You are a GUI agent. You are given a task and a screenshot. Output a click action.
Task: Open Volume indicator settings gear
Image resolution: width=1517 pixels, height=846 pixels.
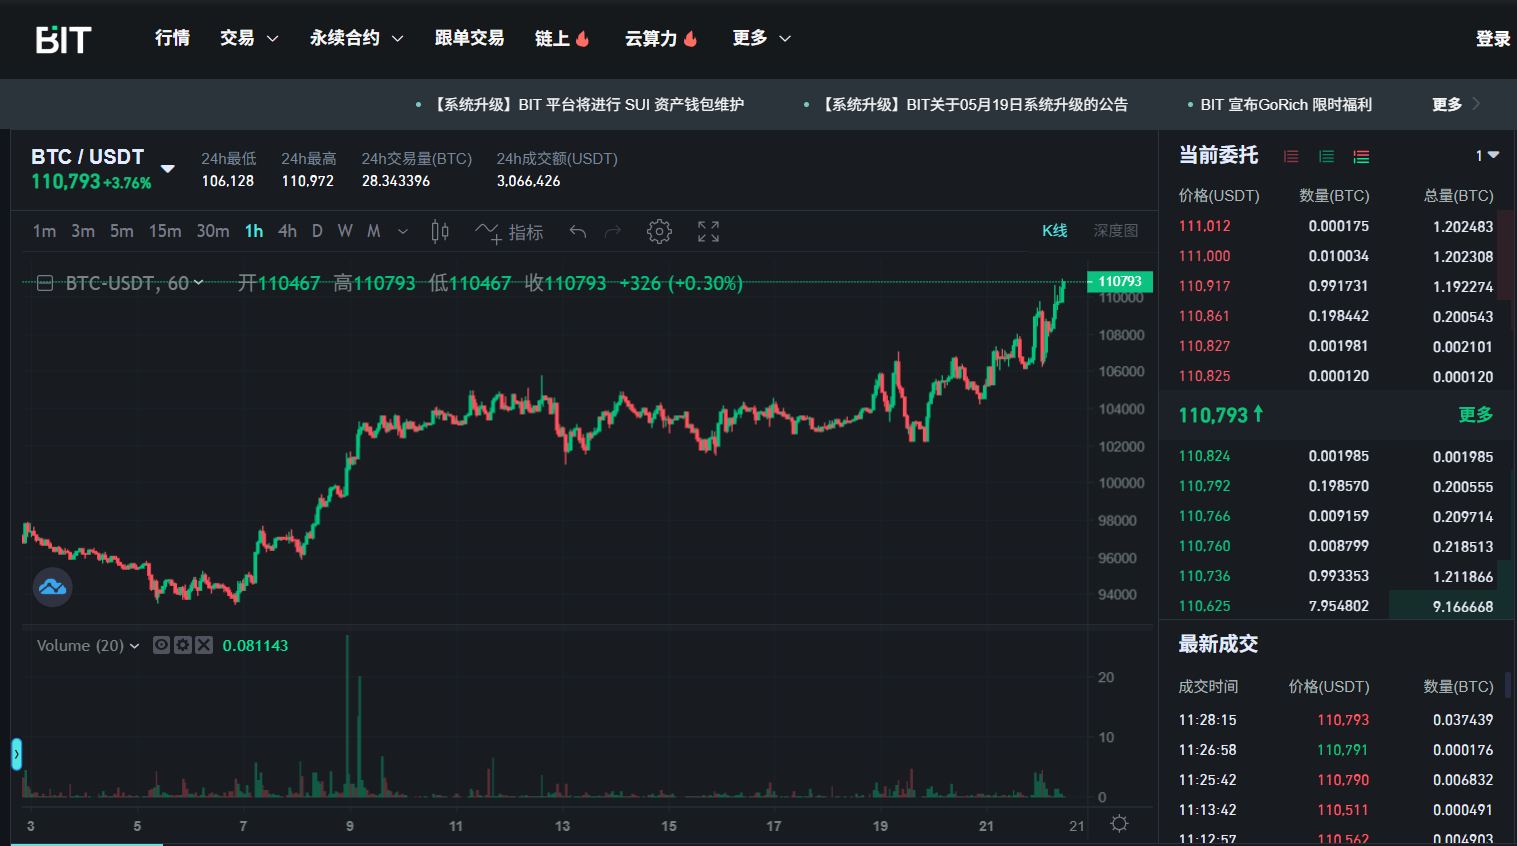click(x=182, y=645)
